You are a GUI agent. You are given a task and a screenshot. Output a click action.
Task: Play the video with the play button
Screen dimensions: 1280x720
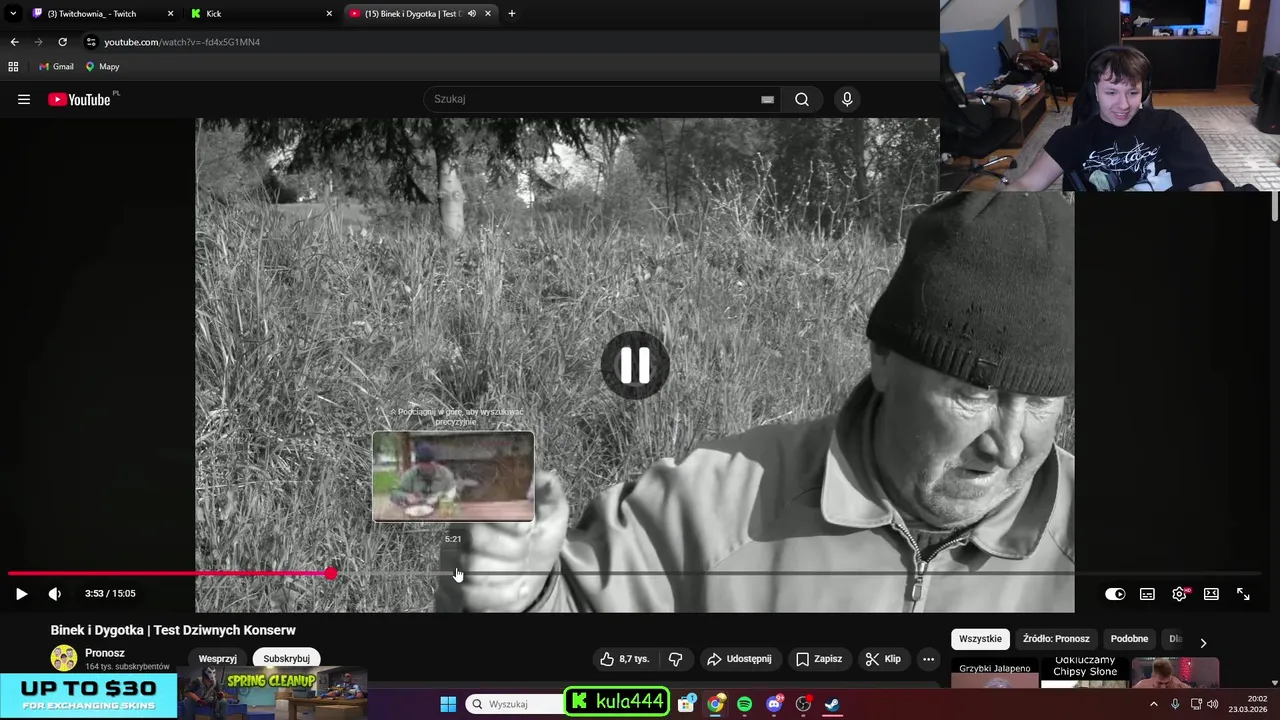coord(21,594)
